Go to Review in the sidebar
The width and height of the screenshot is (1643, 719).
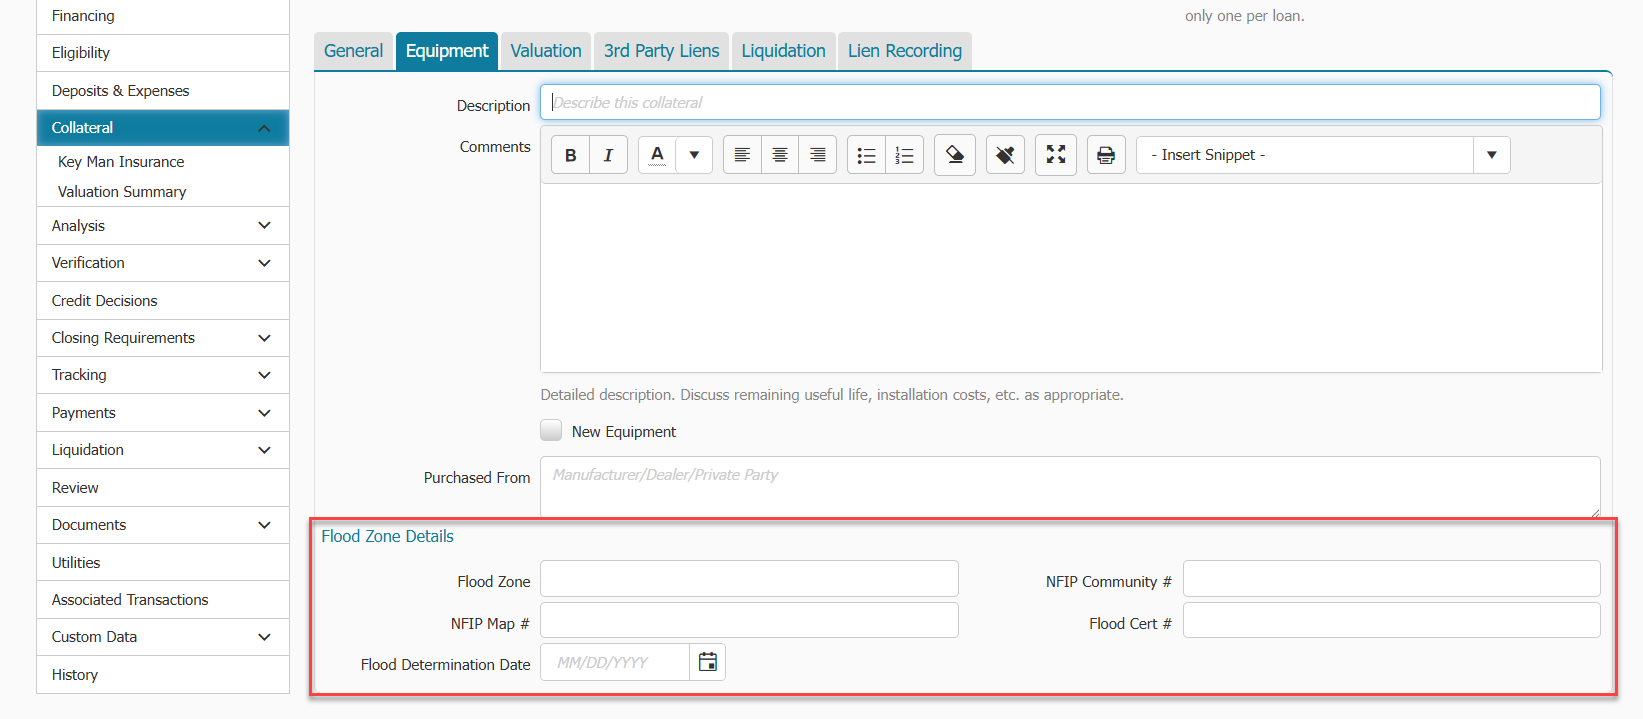(x=163, y=488)
